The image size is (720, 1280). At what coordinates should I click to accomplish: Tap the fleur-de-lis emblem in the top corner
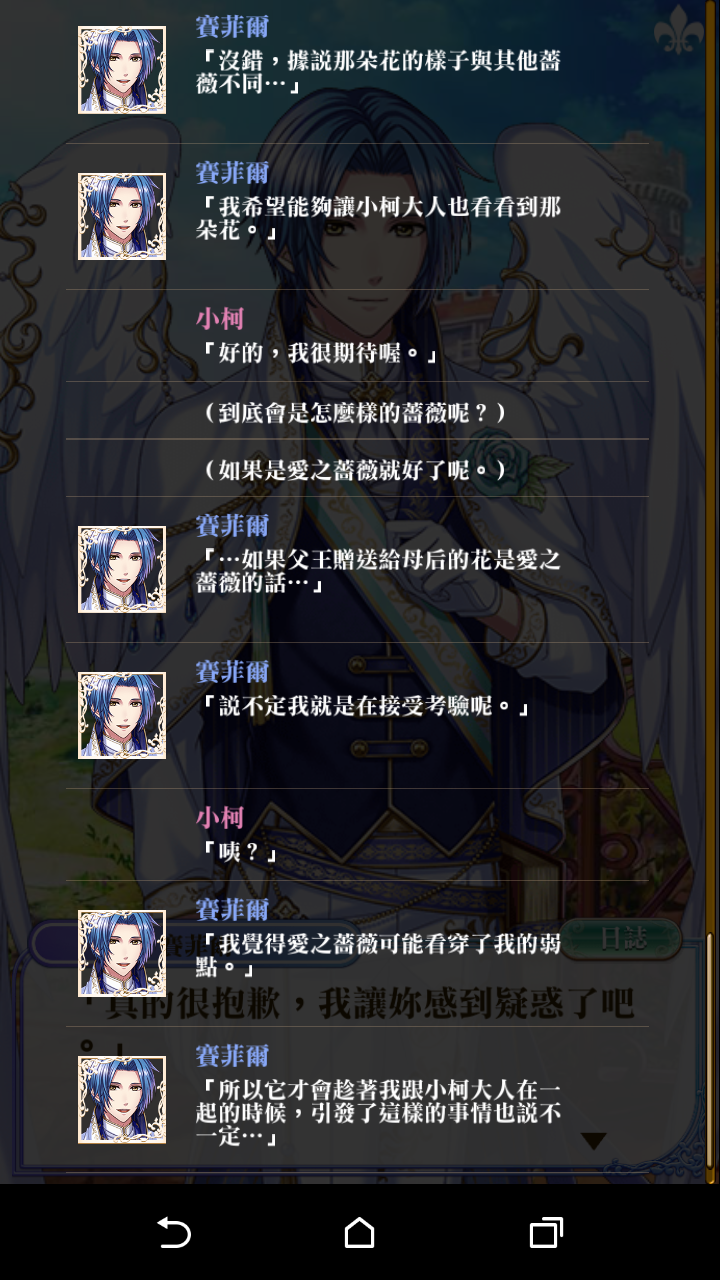[x=679, y=29]
